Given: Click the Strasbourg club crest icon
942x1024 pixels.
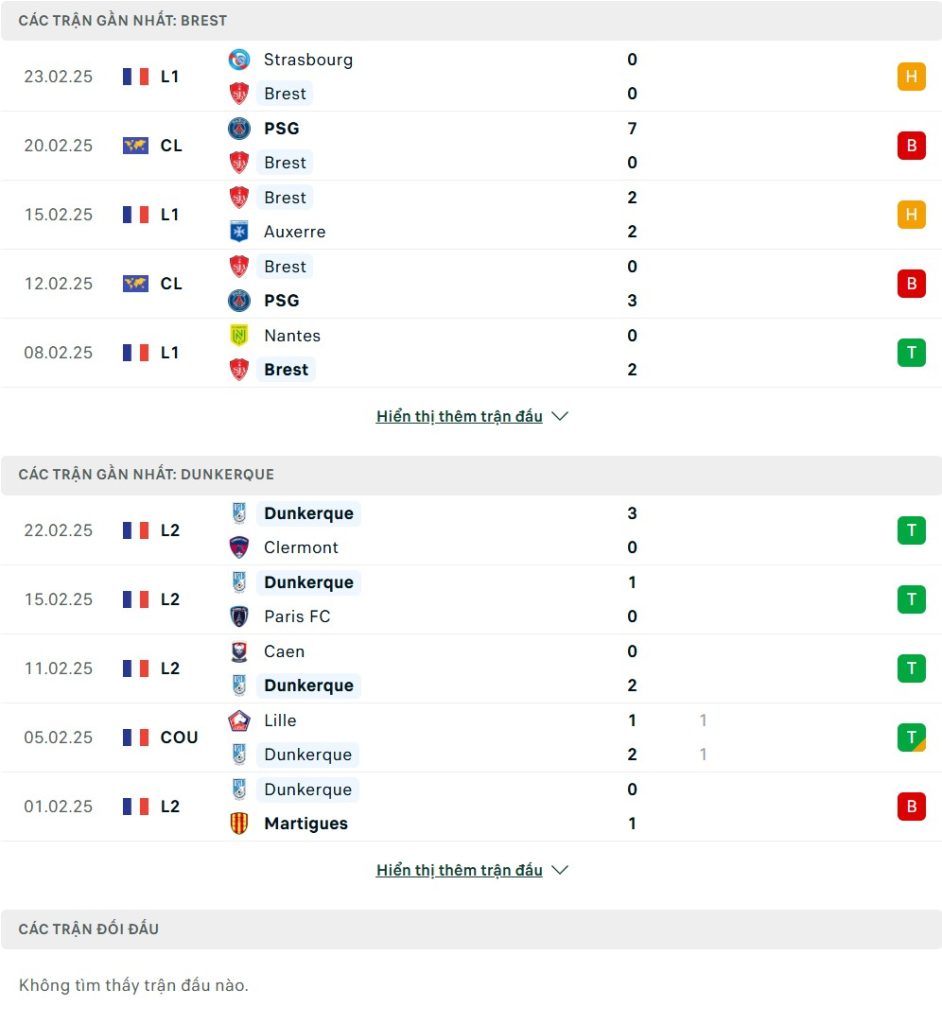Looking at the screenshot, I should pyautogui.click(x=239, y=59).
